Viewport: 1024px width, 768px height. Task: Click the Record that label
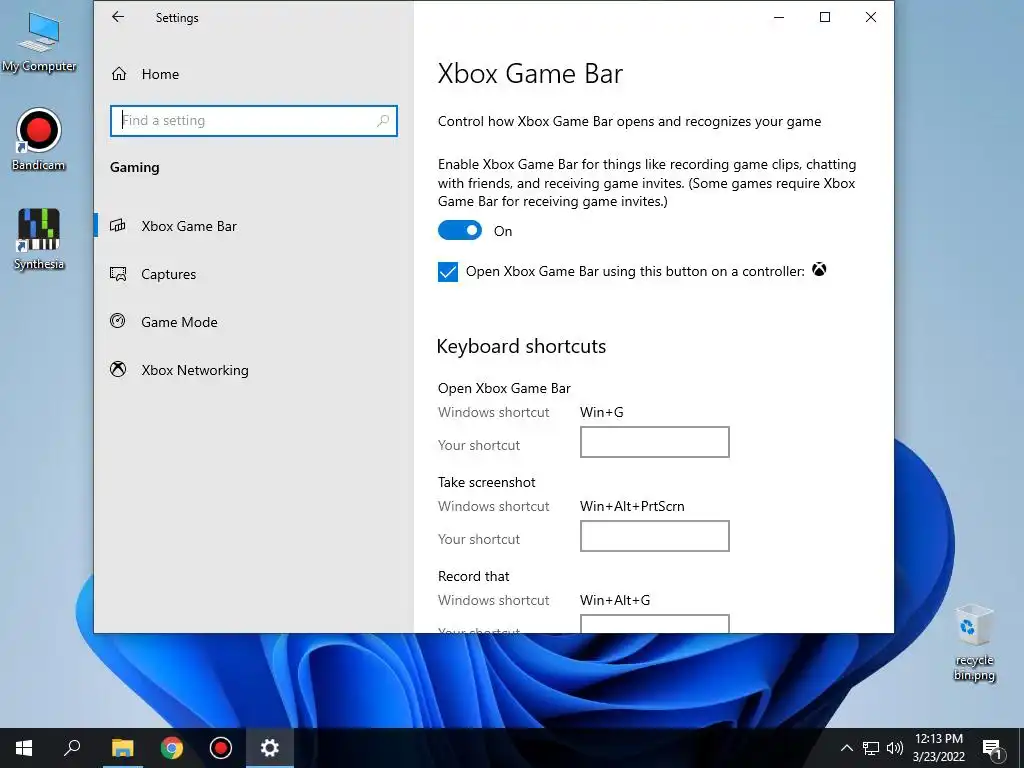[473, 576]
